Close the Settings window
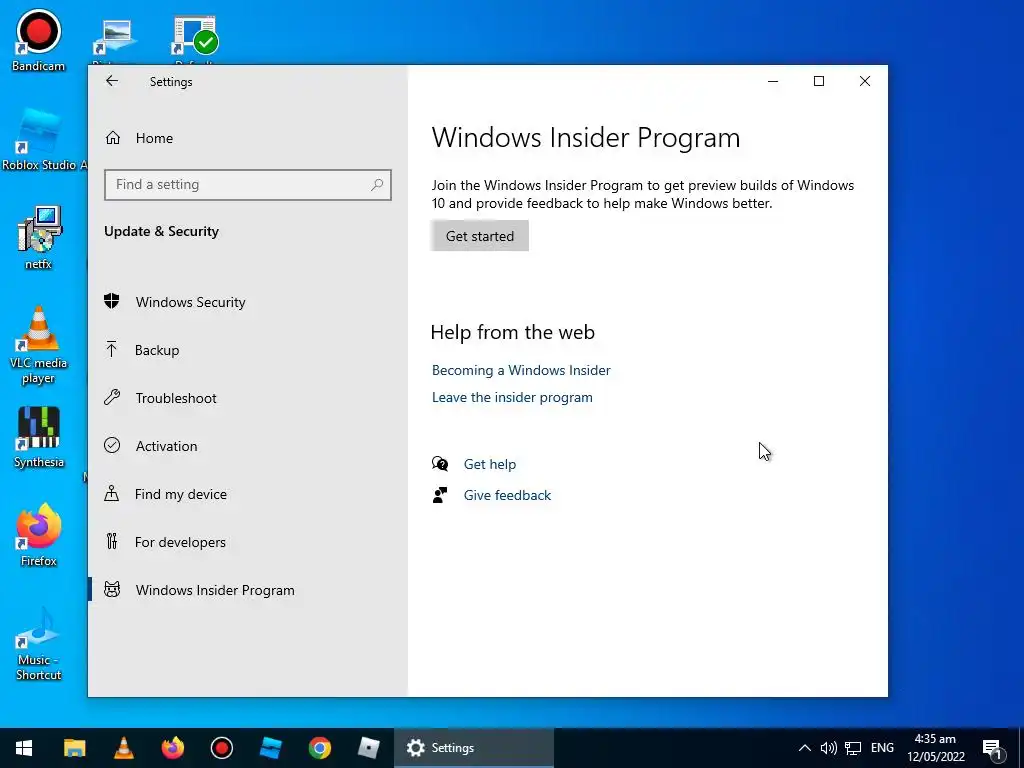 pos(865,81)
